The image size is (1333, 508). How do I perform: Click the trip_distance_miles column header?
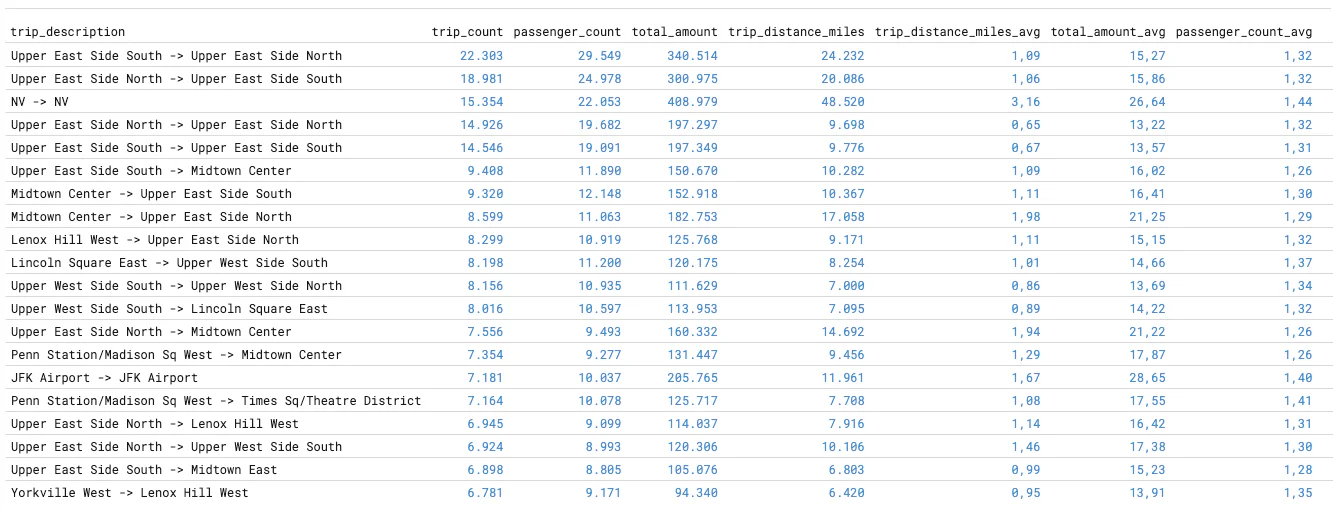[x=796, y=32]
